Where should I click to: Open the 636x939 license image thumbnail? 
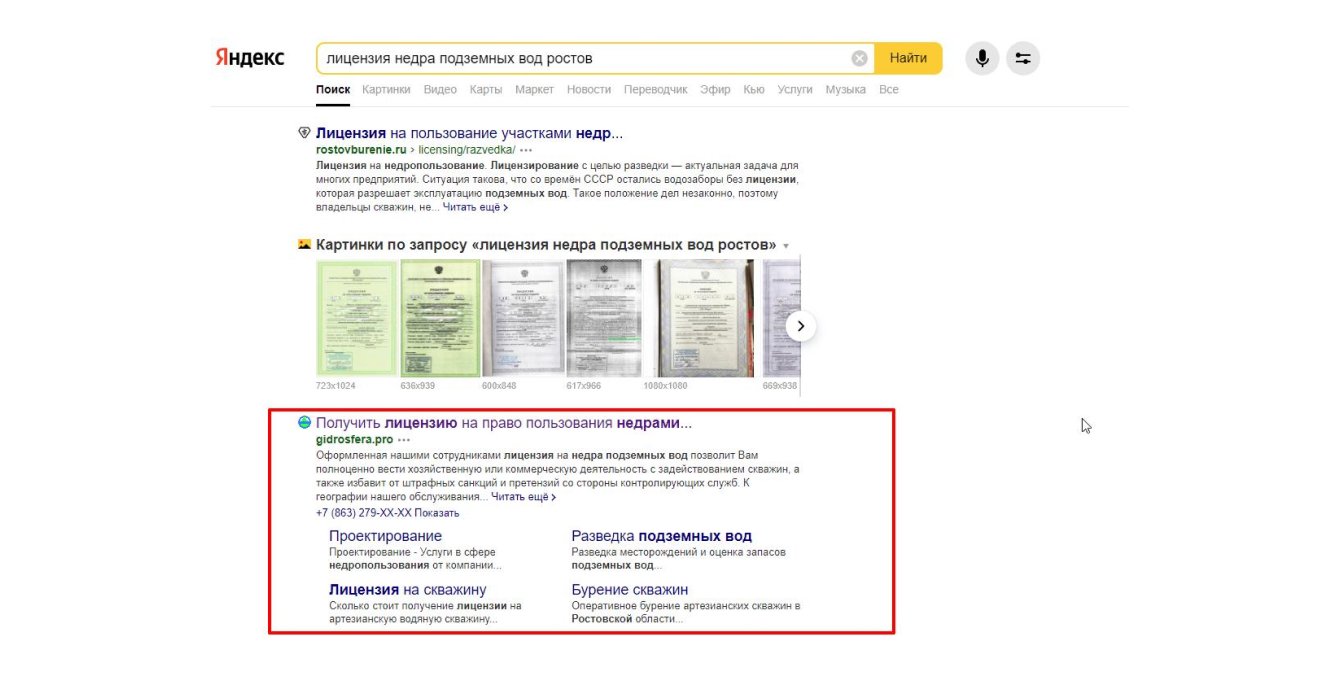coord(440,318)
